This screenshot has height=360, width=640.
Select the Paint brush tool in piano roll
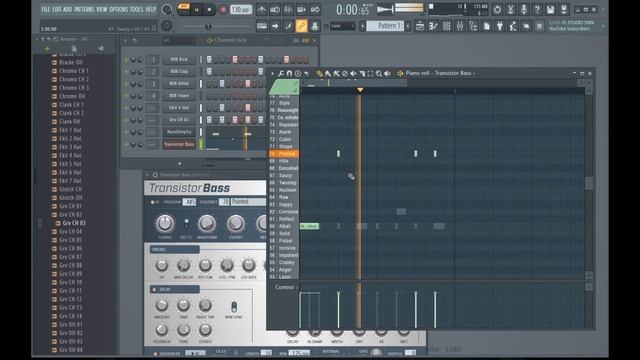(328, 73)
